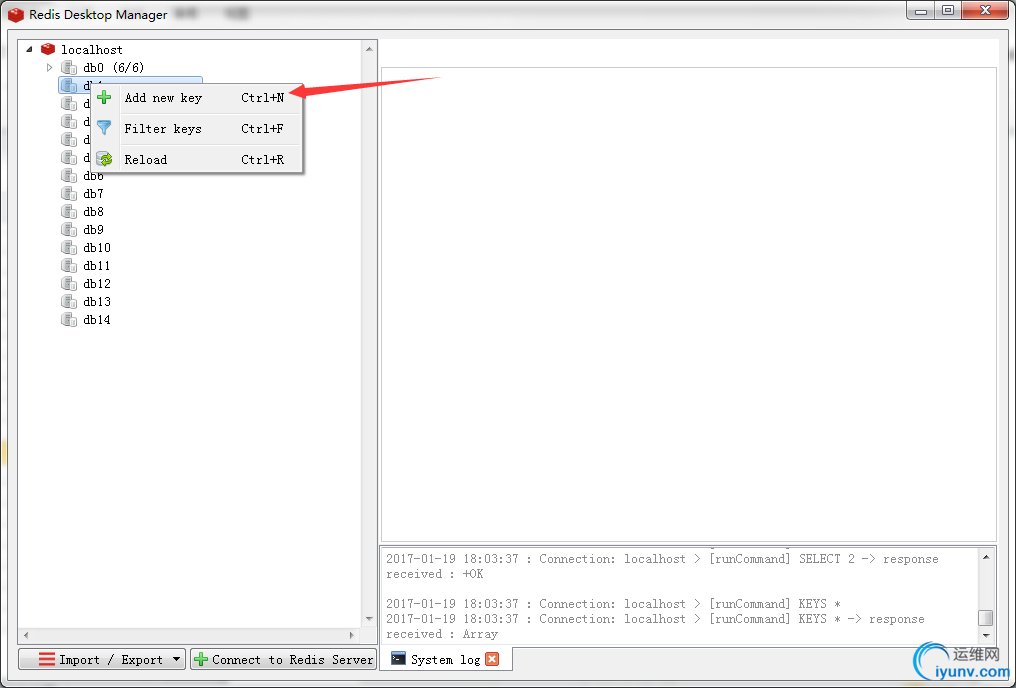Click system log scroll down arrow
This screenshot has width=1016, height=688.
[x=986, y=636]
